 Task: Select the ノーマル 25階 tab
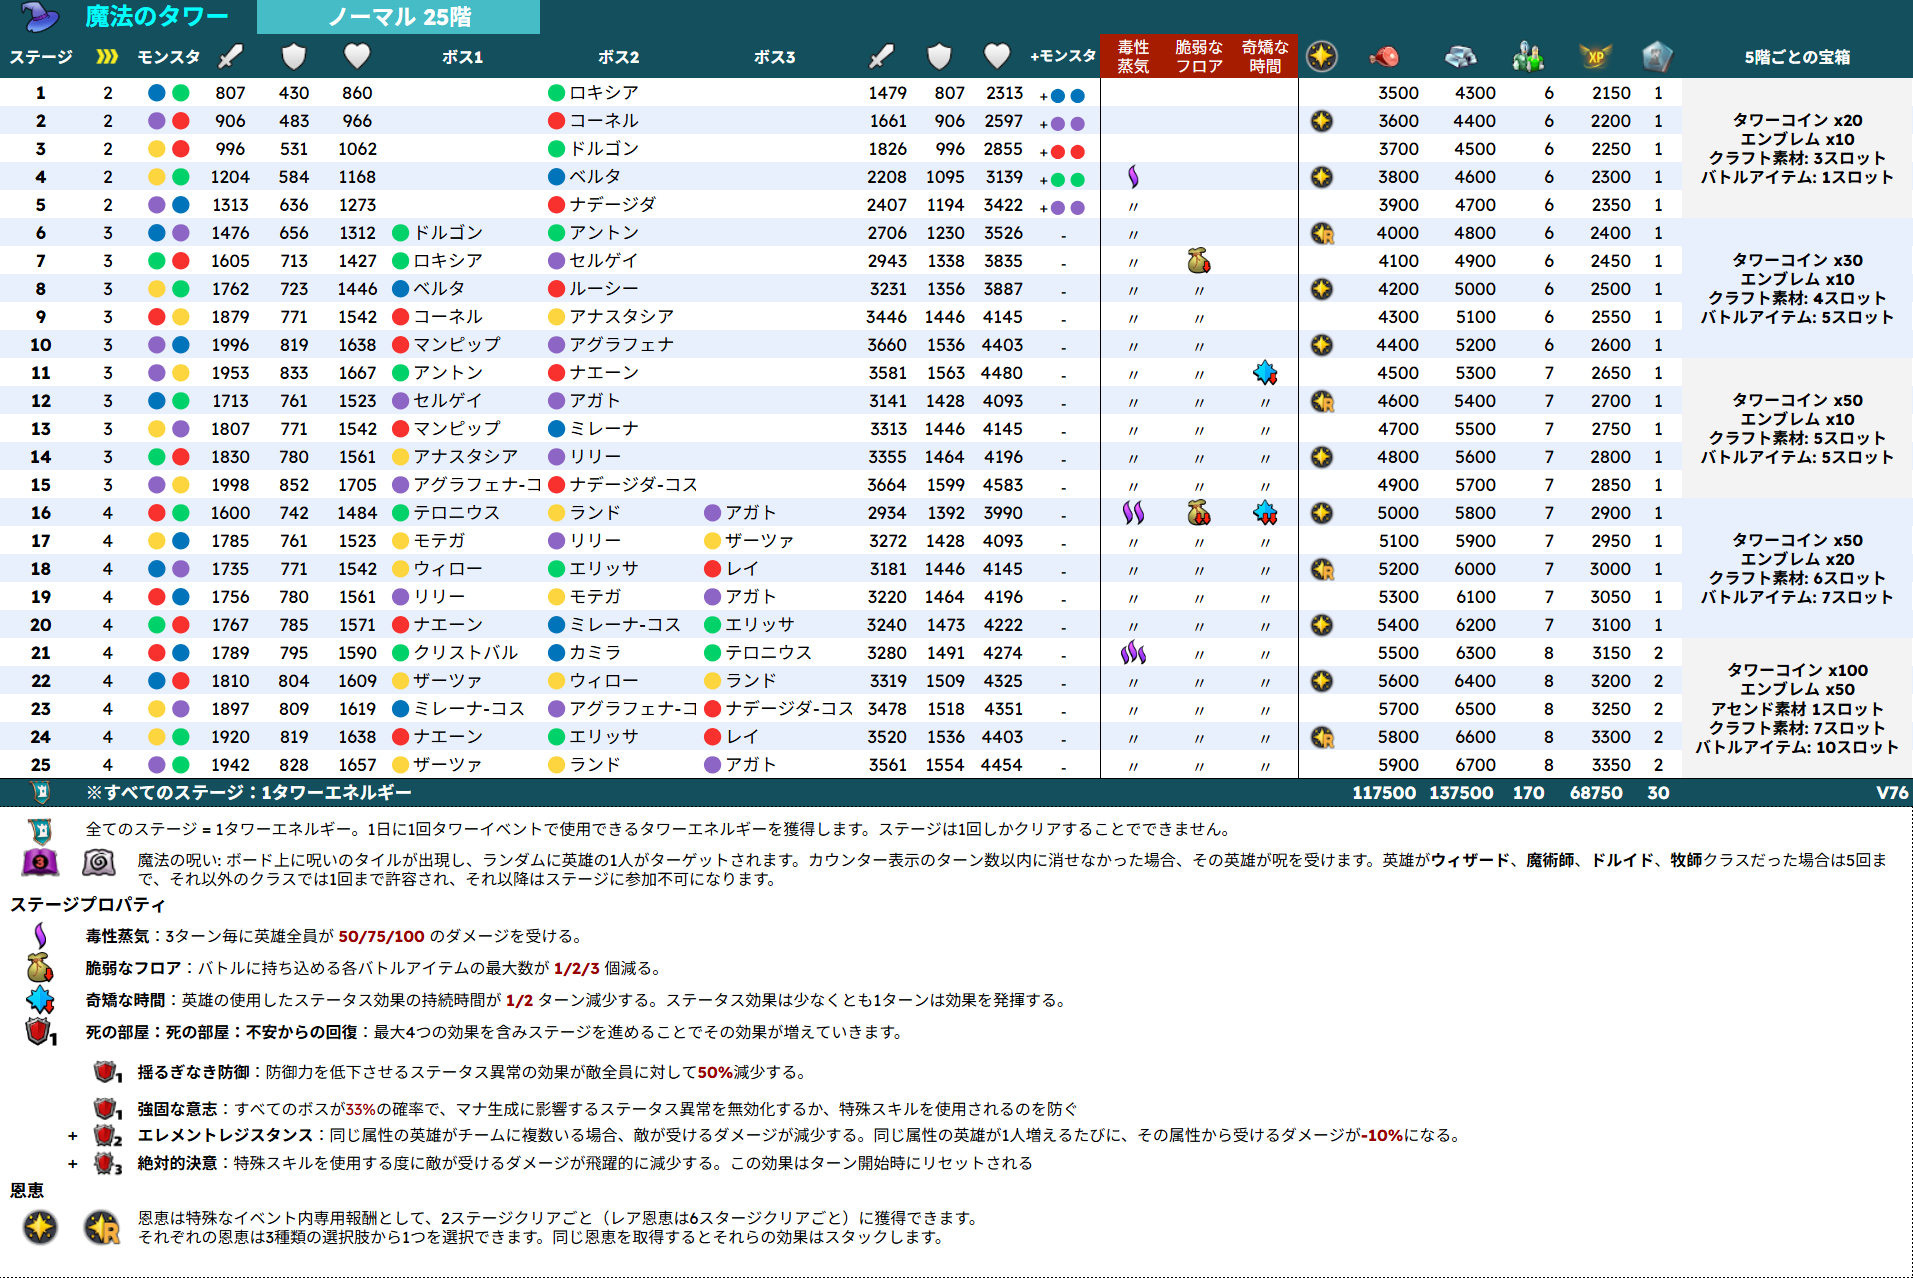[x=398, y=17]
